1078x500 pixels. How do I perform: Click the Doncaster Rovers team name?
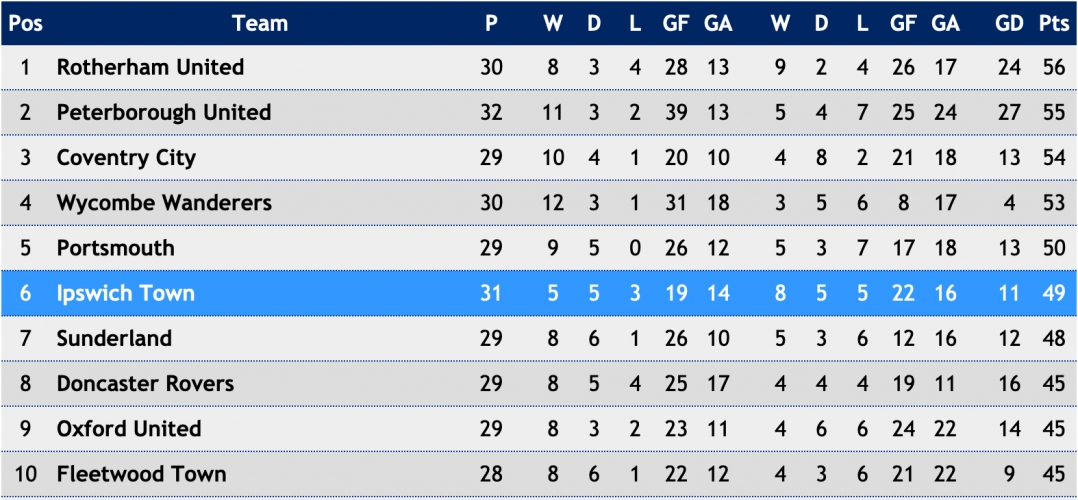coord(145,384)
